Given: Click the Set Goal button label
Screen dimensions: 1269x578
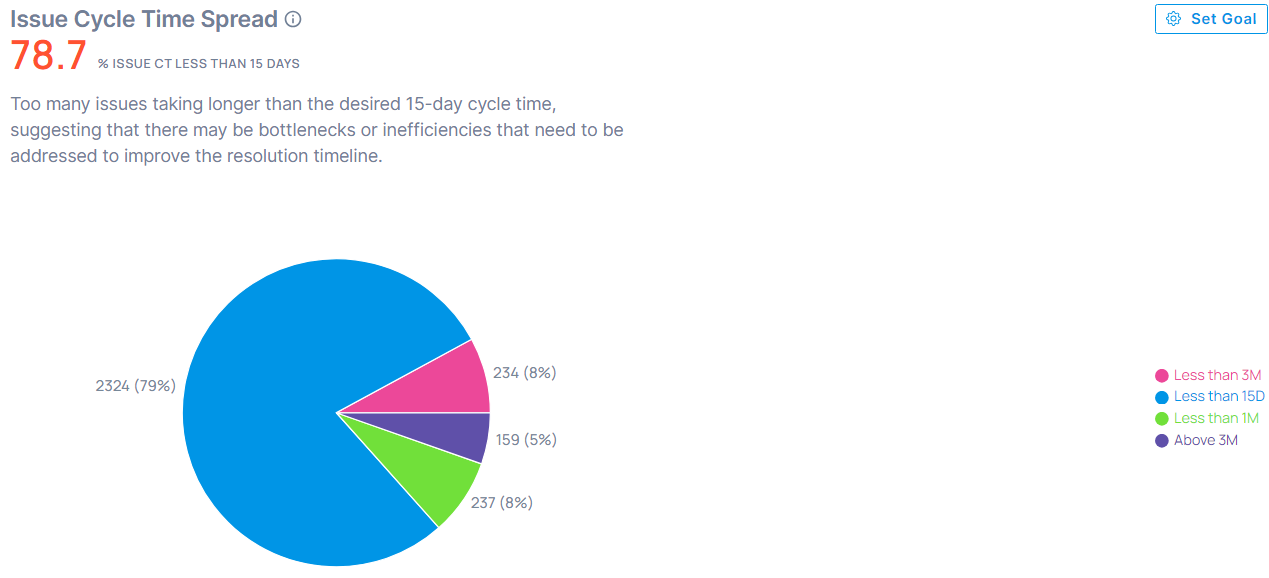Looking at the screenshot, I should click(1224, 19).
